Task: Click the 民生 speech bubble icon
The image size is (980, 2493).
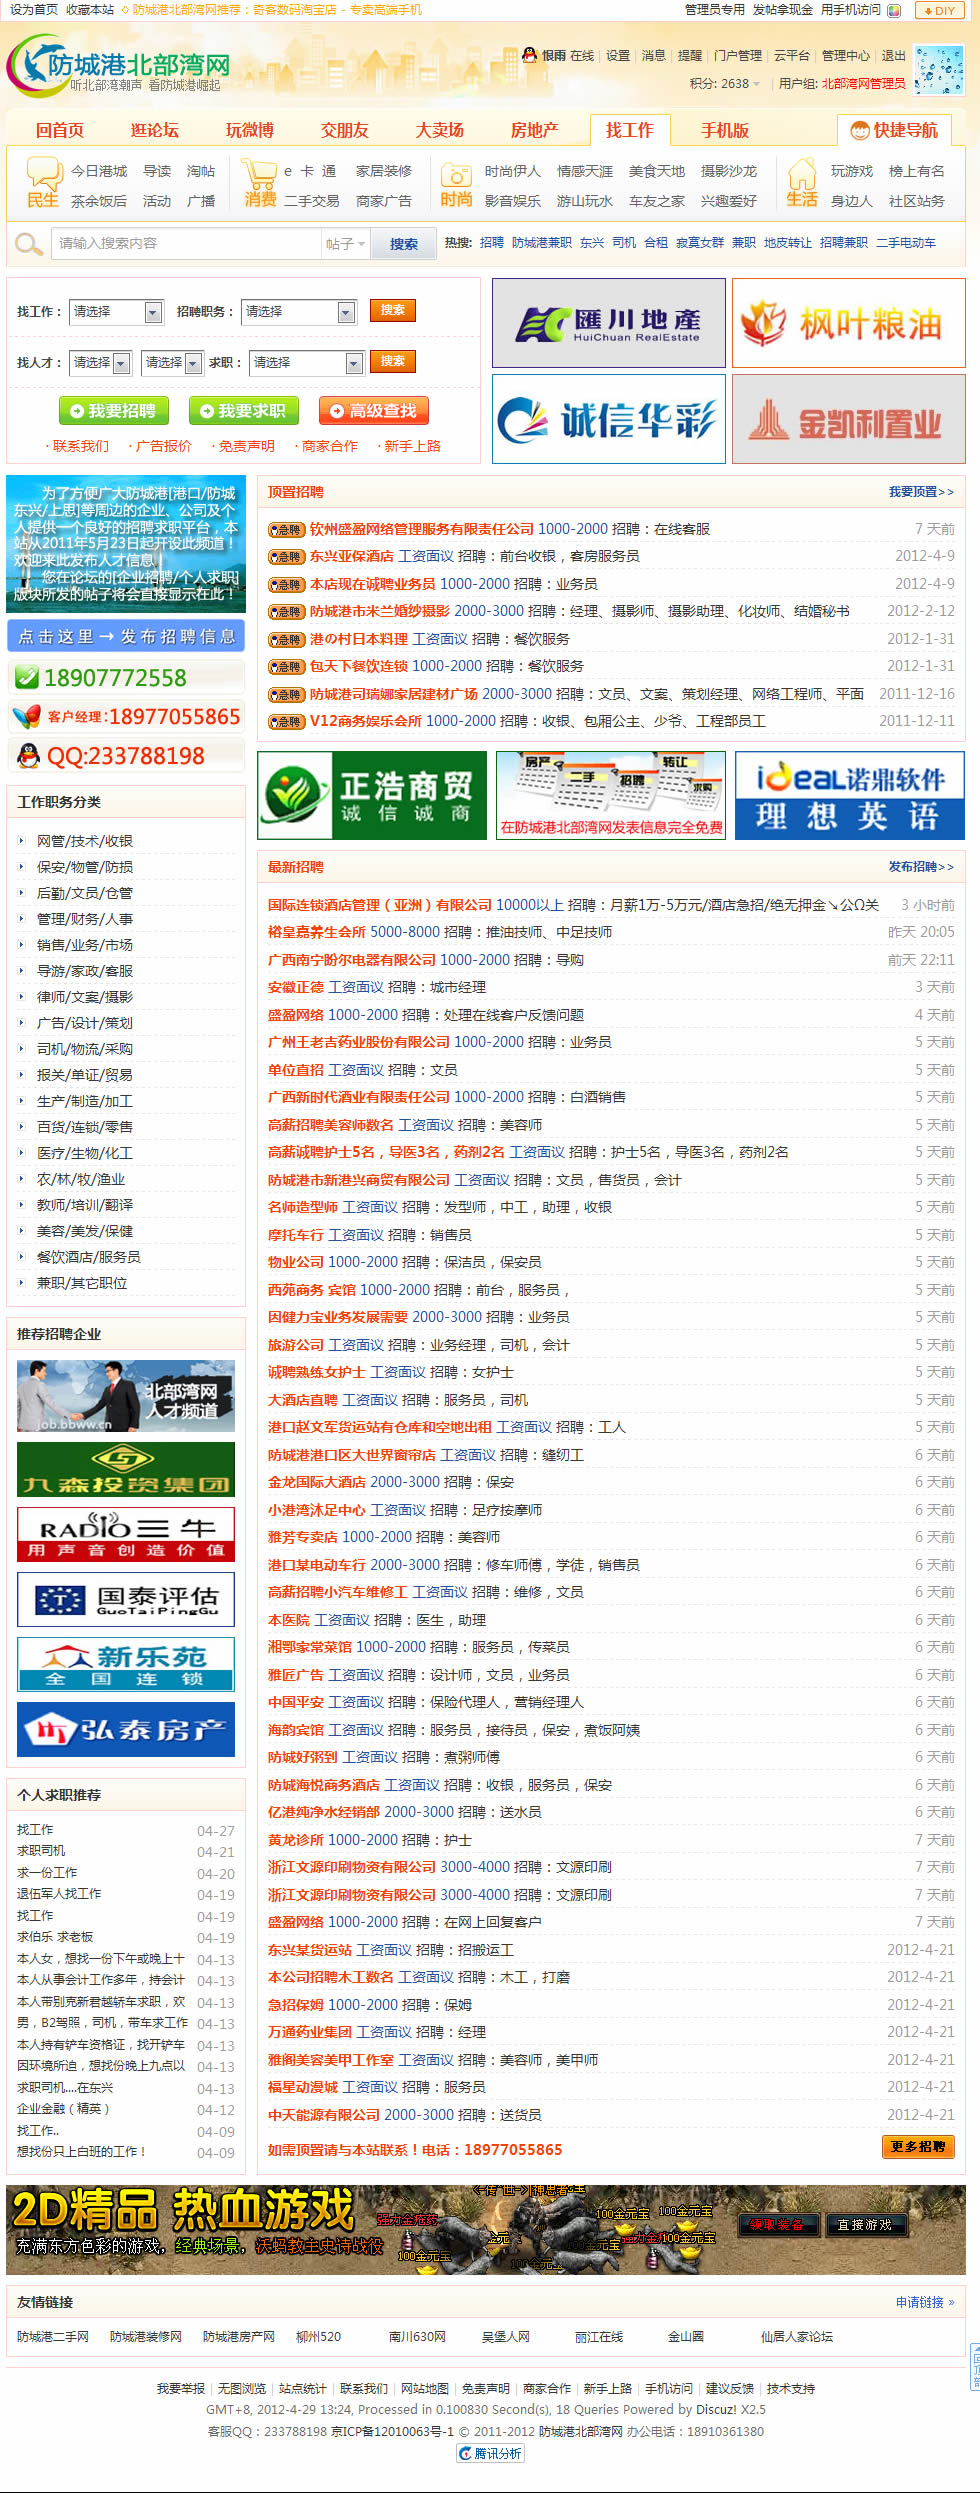Action: (x=44, y=173)
